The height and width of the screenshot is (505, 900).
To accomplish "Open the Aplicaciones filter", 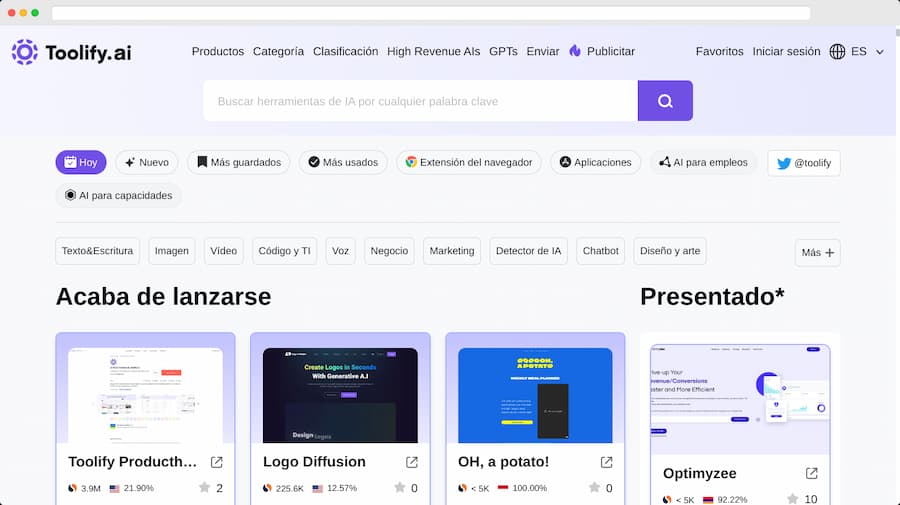I will point(596,162).
